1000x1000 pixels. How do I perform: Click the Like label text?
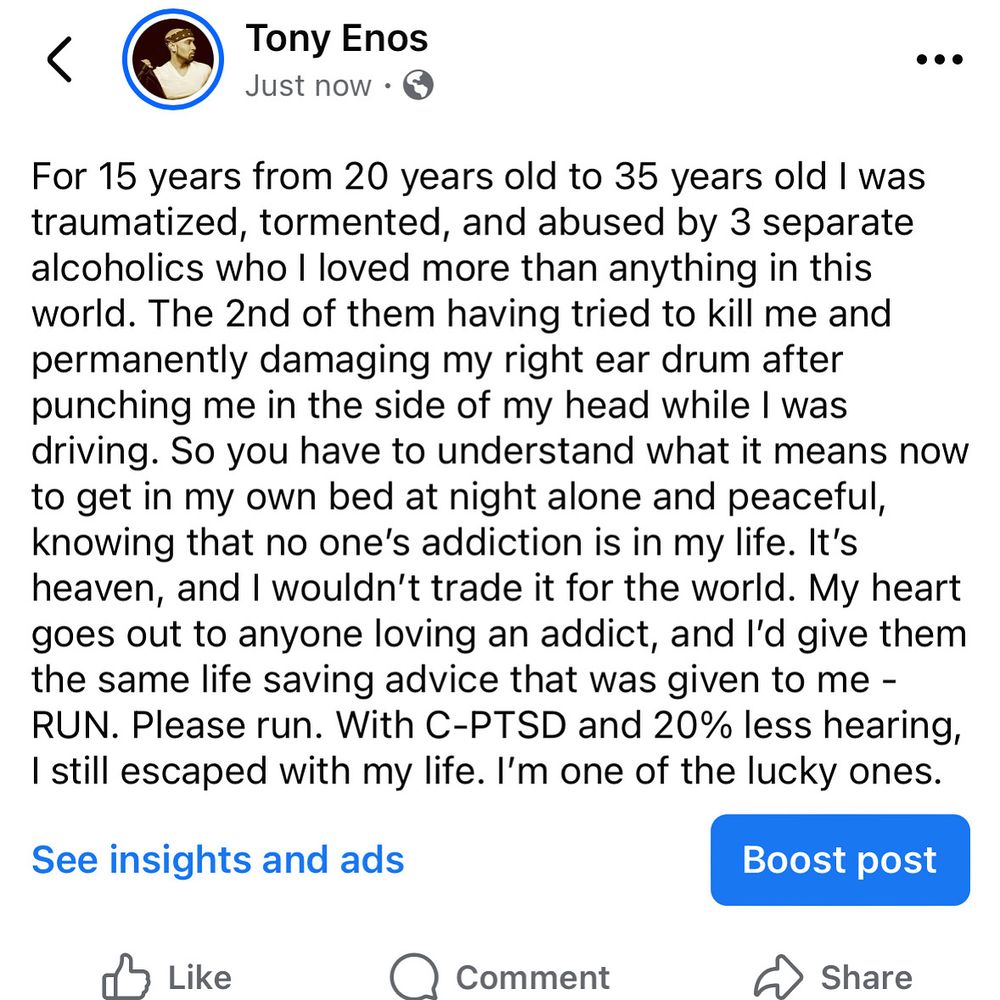[x=199, y=977]
